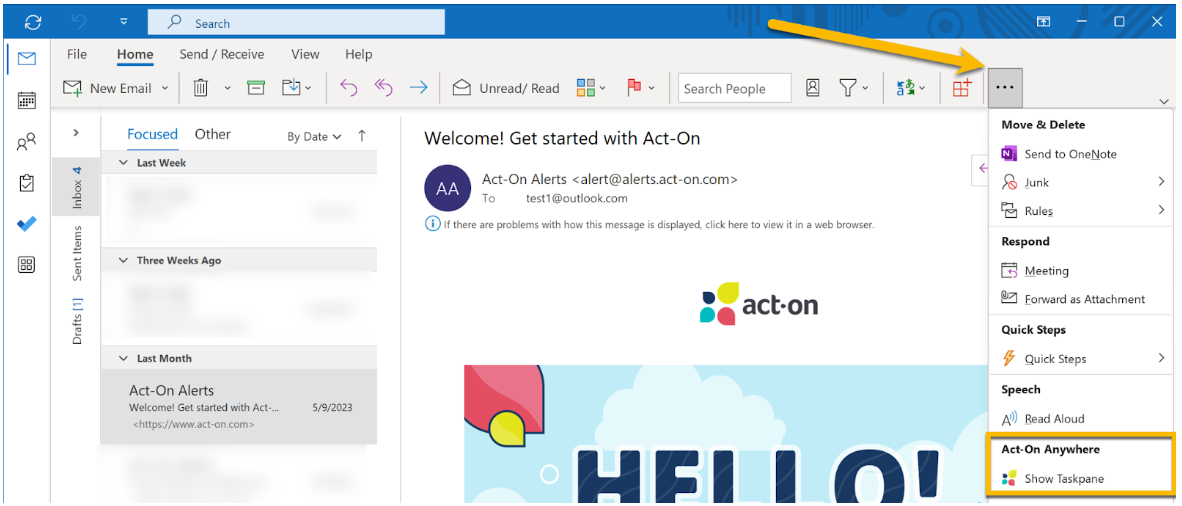Viewport: 1182px width, 506px height.
Task: Switch to the Other inbox tab
Action: [213, 134]
